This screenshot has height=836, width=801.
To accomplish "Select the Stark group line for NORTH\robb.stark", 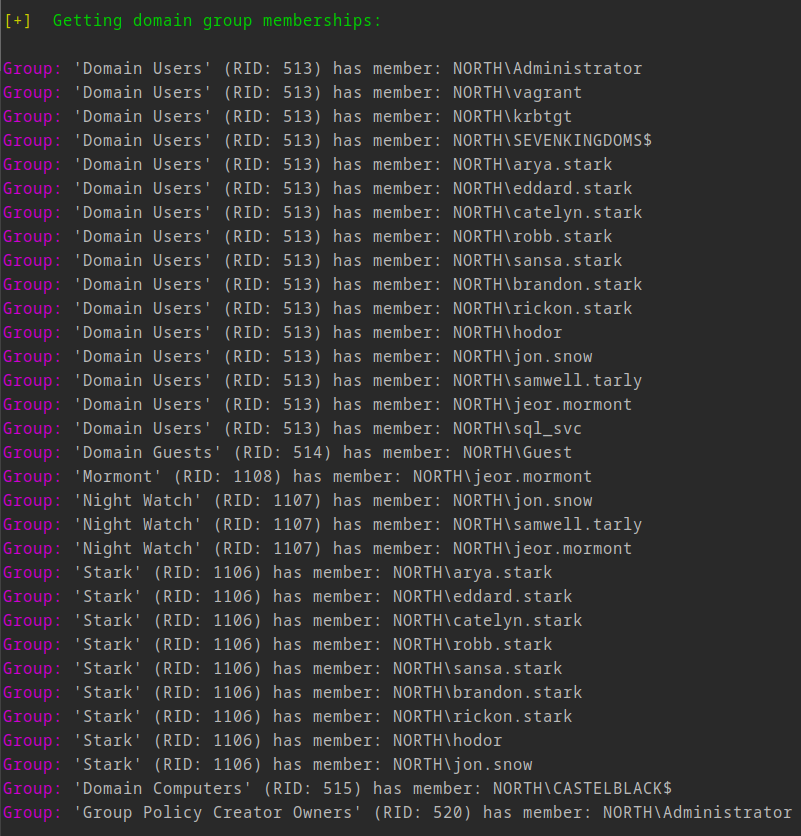I will pyautogui.click(x=278, y=645).
